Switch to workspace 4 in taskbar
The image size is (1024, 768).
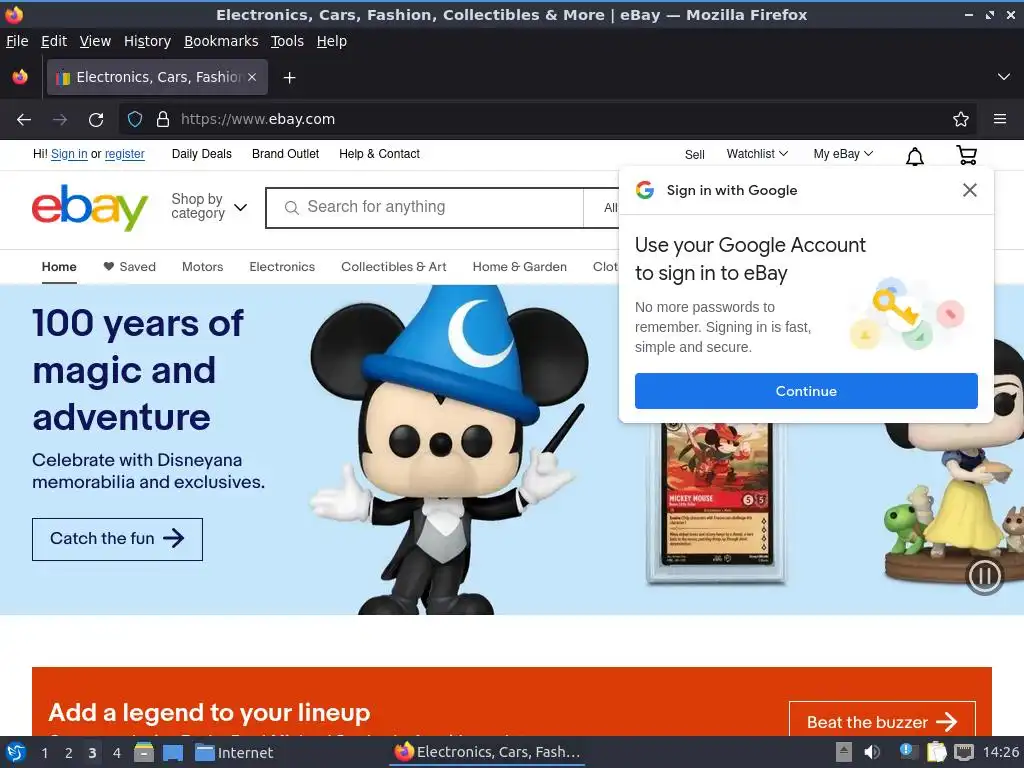coord(117,753)
